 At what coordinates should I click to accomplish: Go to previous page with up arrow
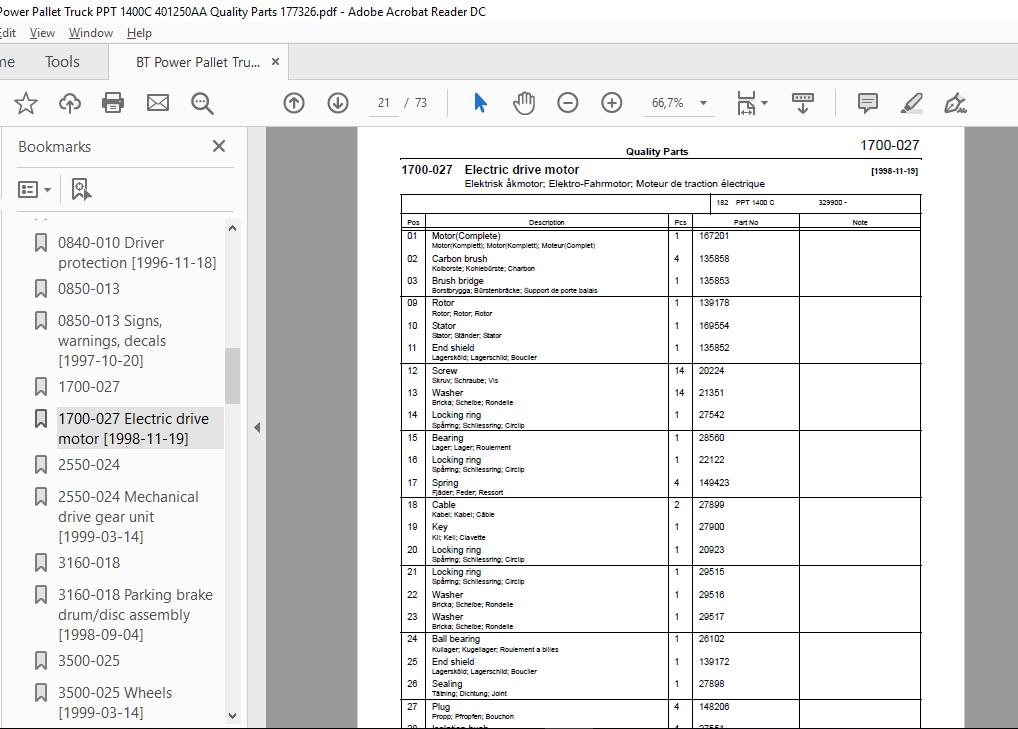pyautogui.click(x=294, y=103)
